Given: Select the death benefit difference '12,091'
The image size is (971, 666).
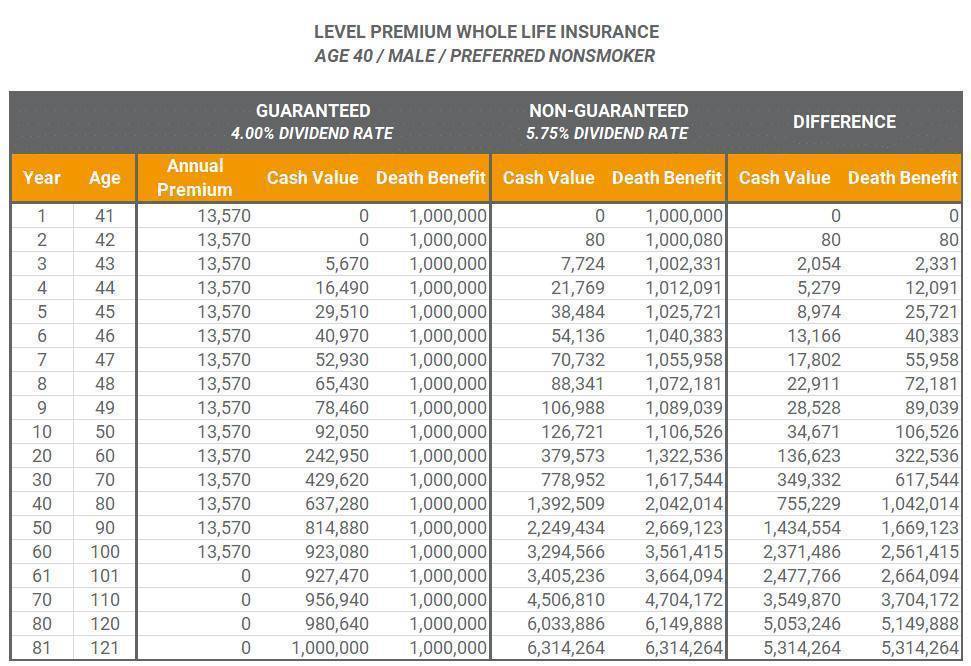Looking at the screenshot, I should (931, 288).
